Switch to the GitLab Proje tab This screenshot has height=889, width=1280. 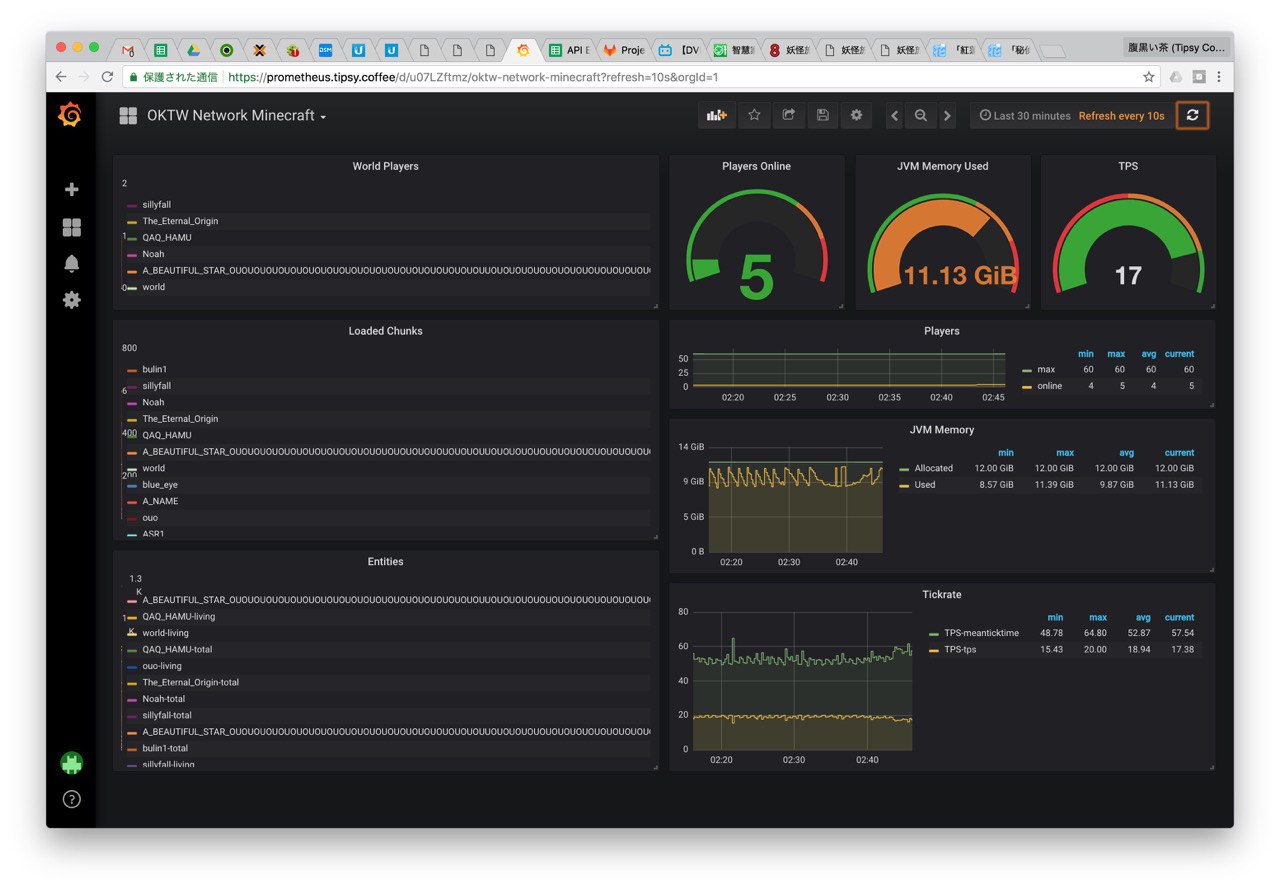(x=625, y=50)
